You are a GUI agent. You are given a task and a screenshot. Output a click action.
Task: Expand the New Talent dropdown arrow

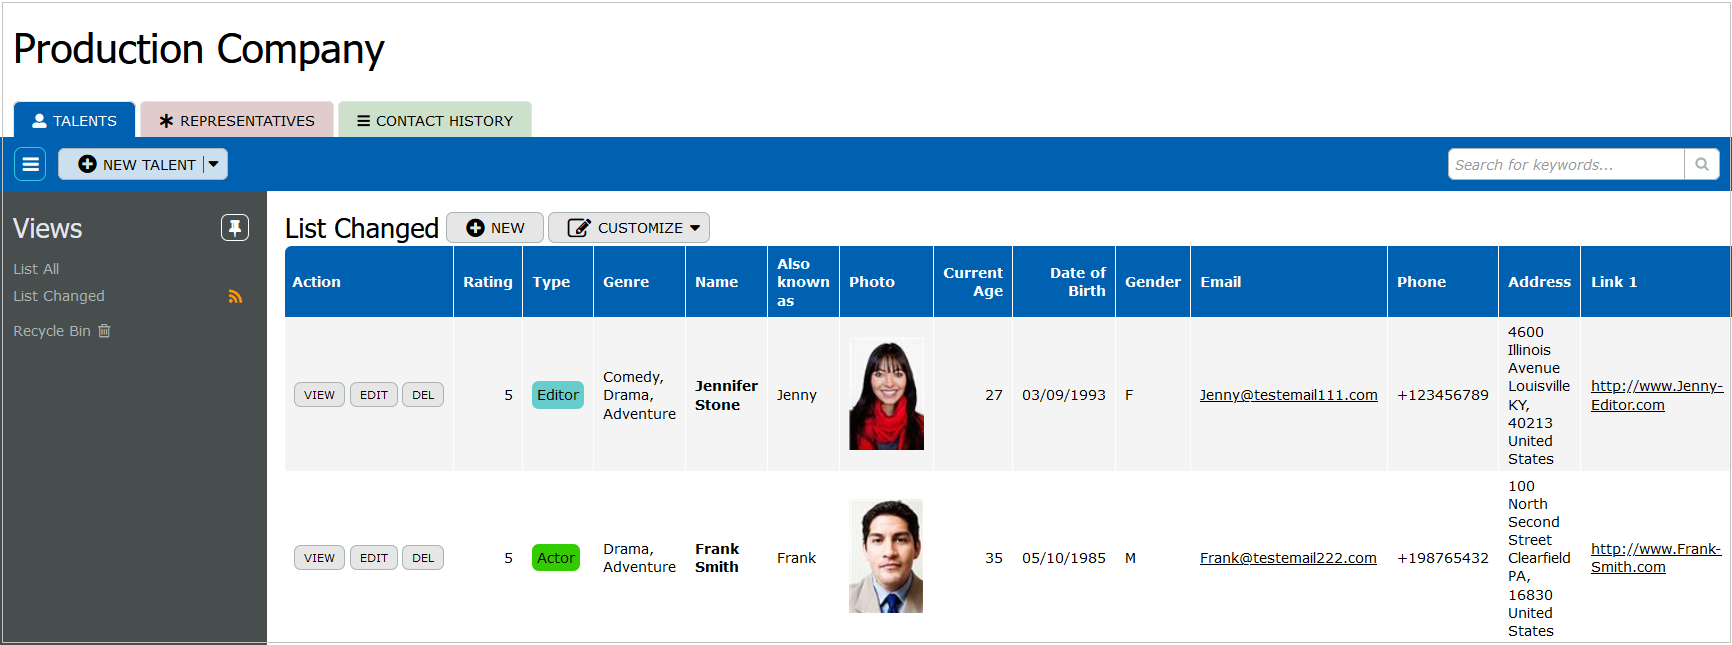(214, 164)
